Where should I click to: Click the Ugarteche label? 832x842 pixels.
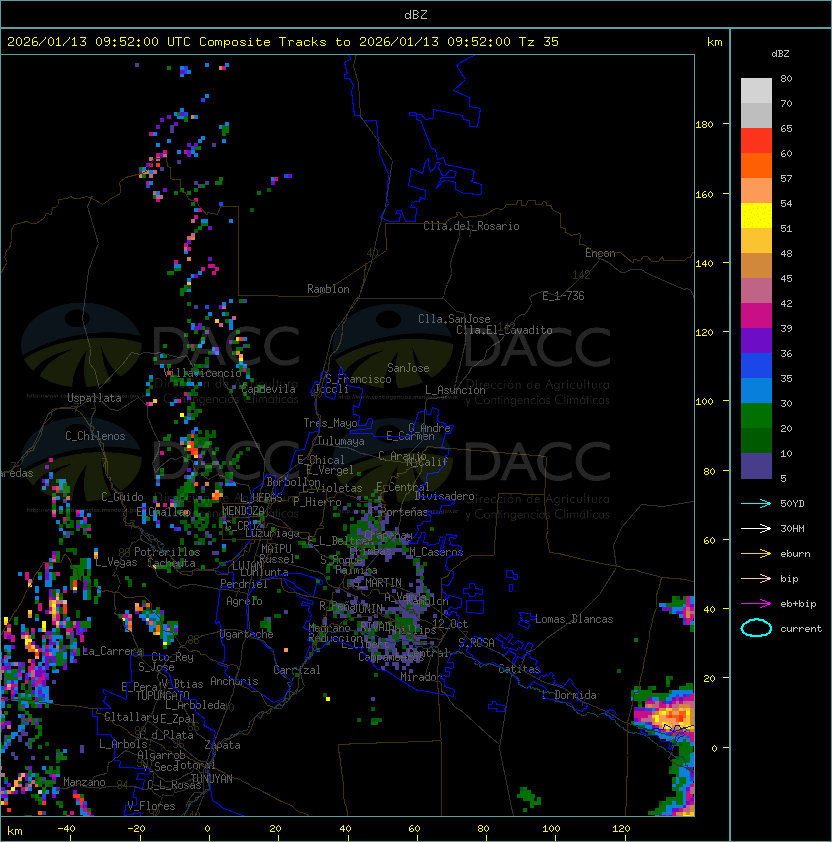pos(247,634)
